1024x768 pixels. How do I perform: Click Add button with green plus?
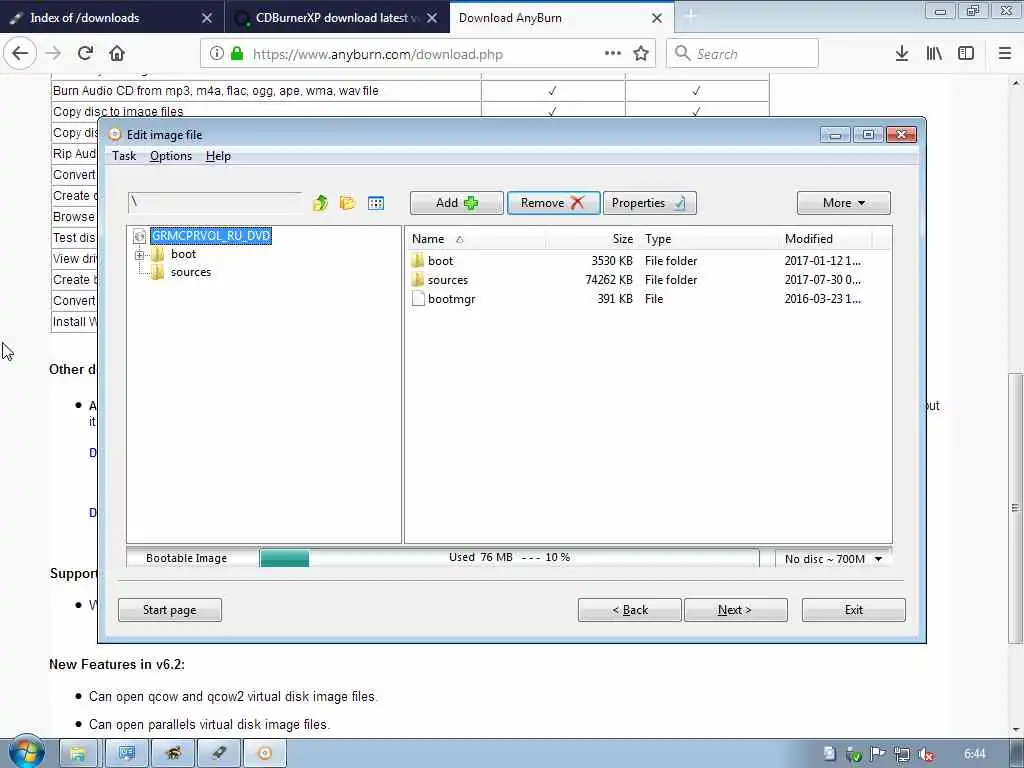456,203
